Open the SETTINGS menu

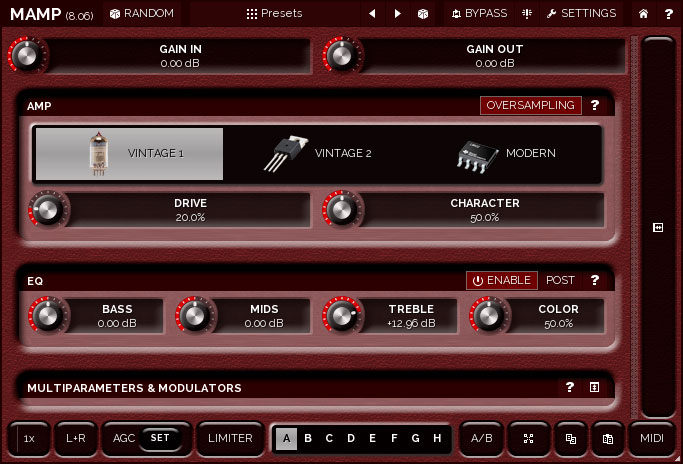pyautogui.click(x=581, y=14)
